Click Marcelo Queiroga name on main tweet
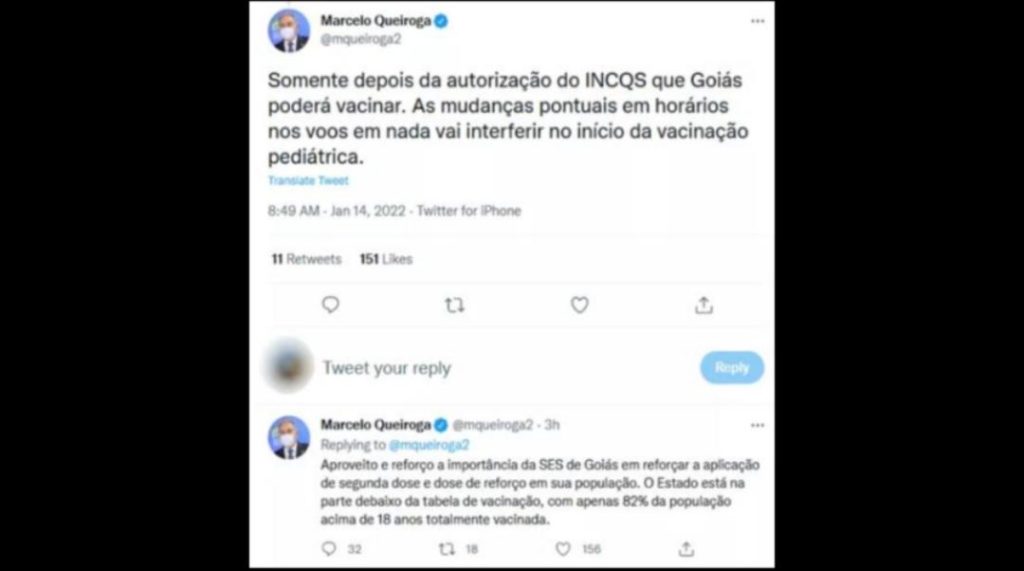Viewport: 1024px width, 571px height. [x=376, y=21]
